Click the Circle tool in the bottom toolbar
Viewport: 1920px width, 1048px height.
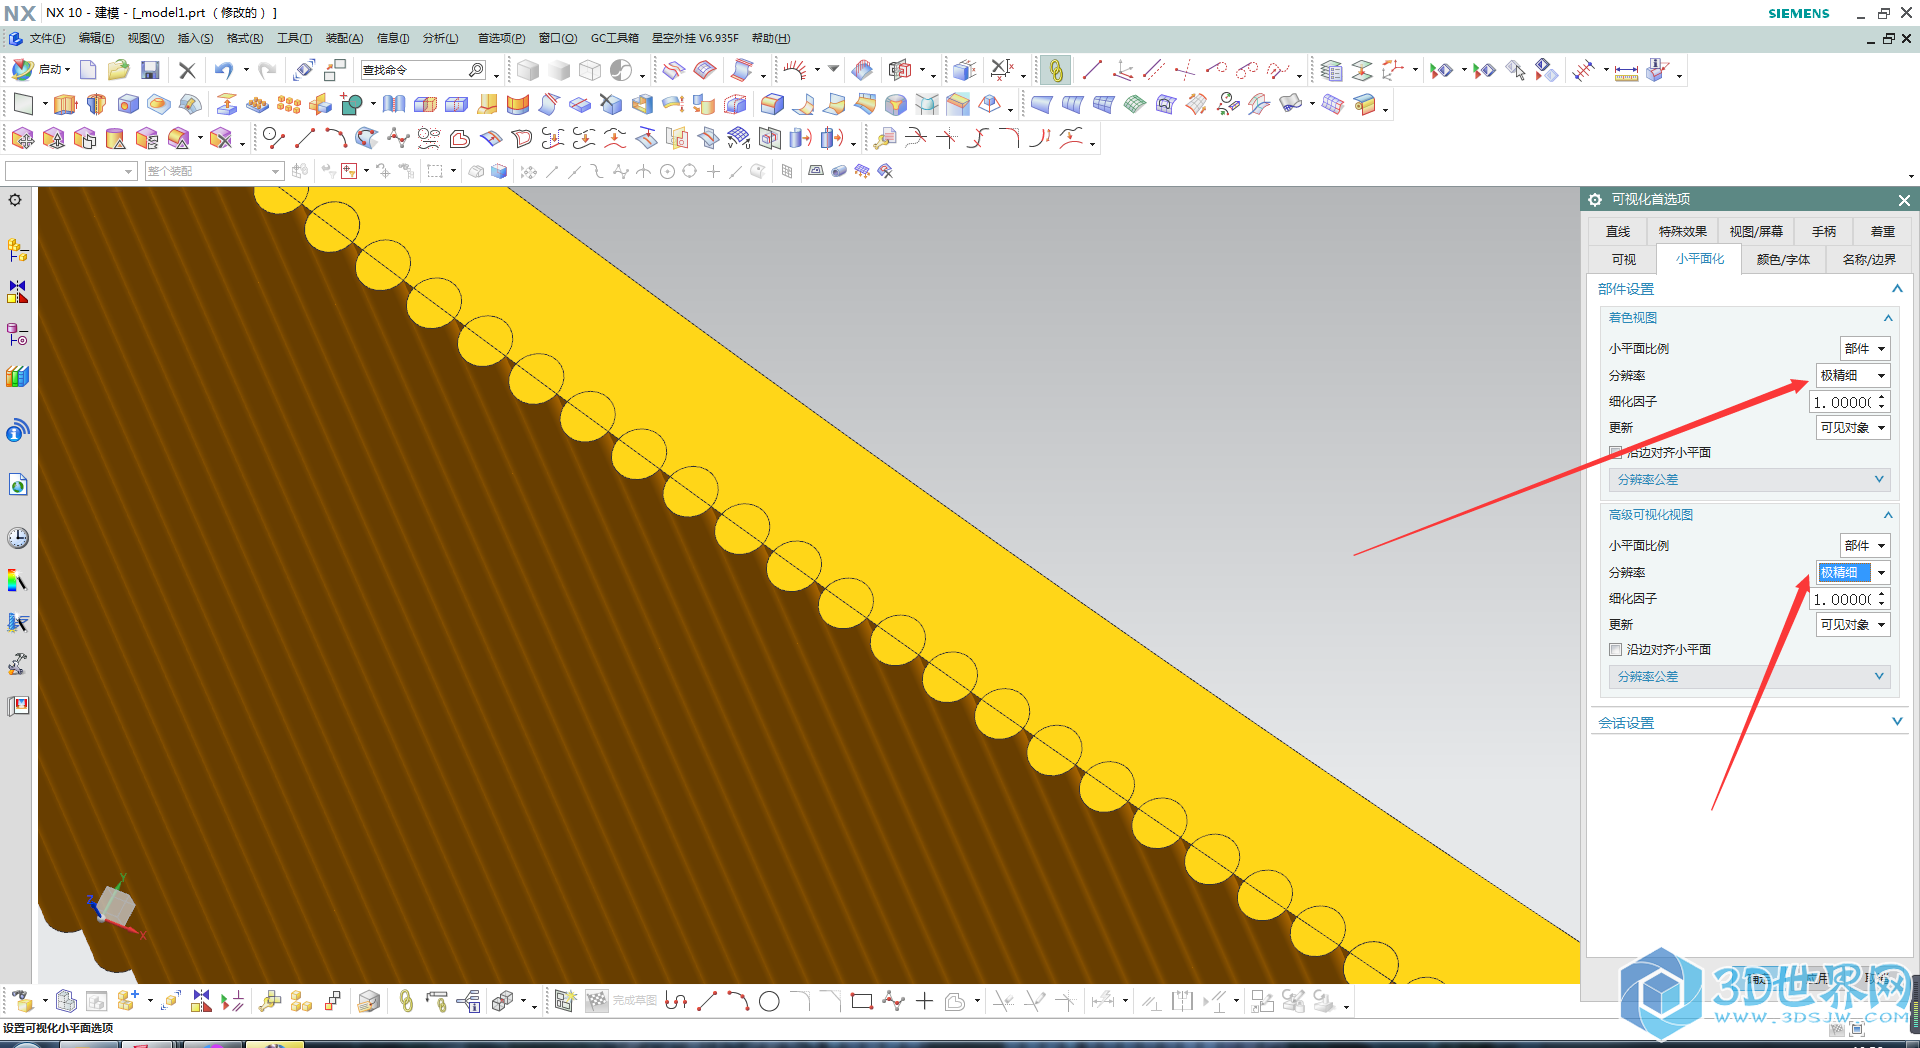(x=769, y=1001)
